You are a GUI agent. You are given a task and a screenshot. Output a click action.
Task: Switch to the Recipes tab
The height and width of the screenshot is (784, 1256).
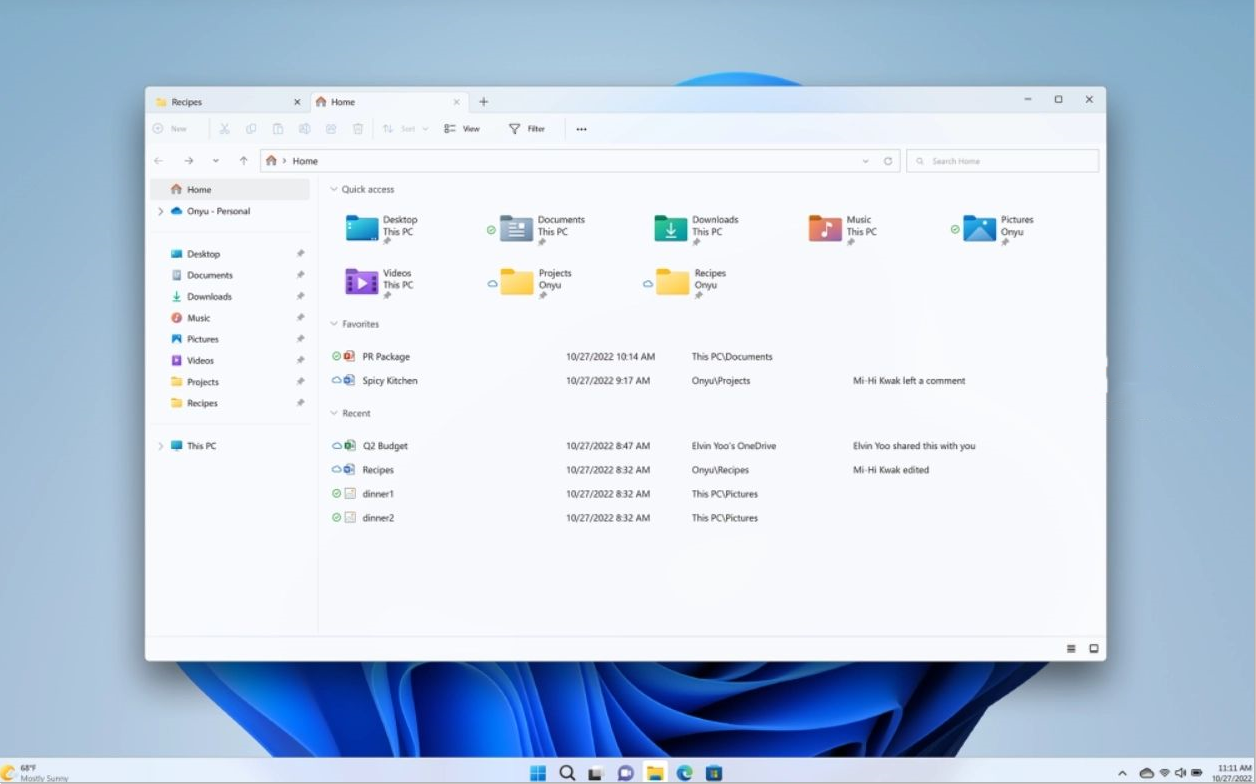(x=220, y=102)
